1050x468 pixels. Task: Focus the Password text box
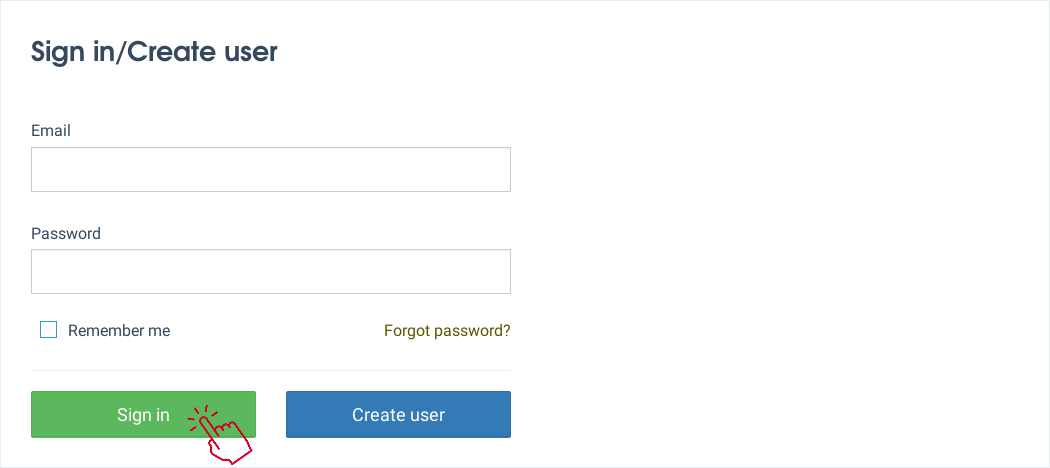pyautogui.click(x=271, y=272)
